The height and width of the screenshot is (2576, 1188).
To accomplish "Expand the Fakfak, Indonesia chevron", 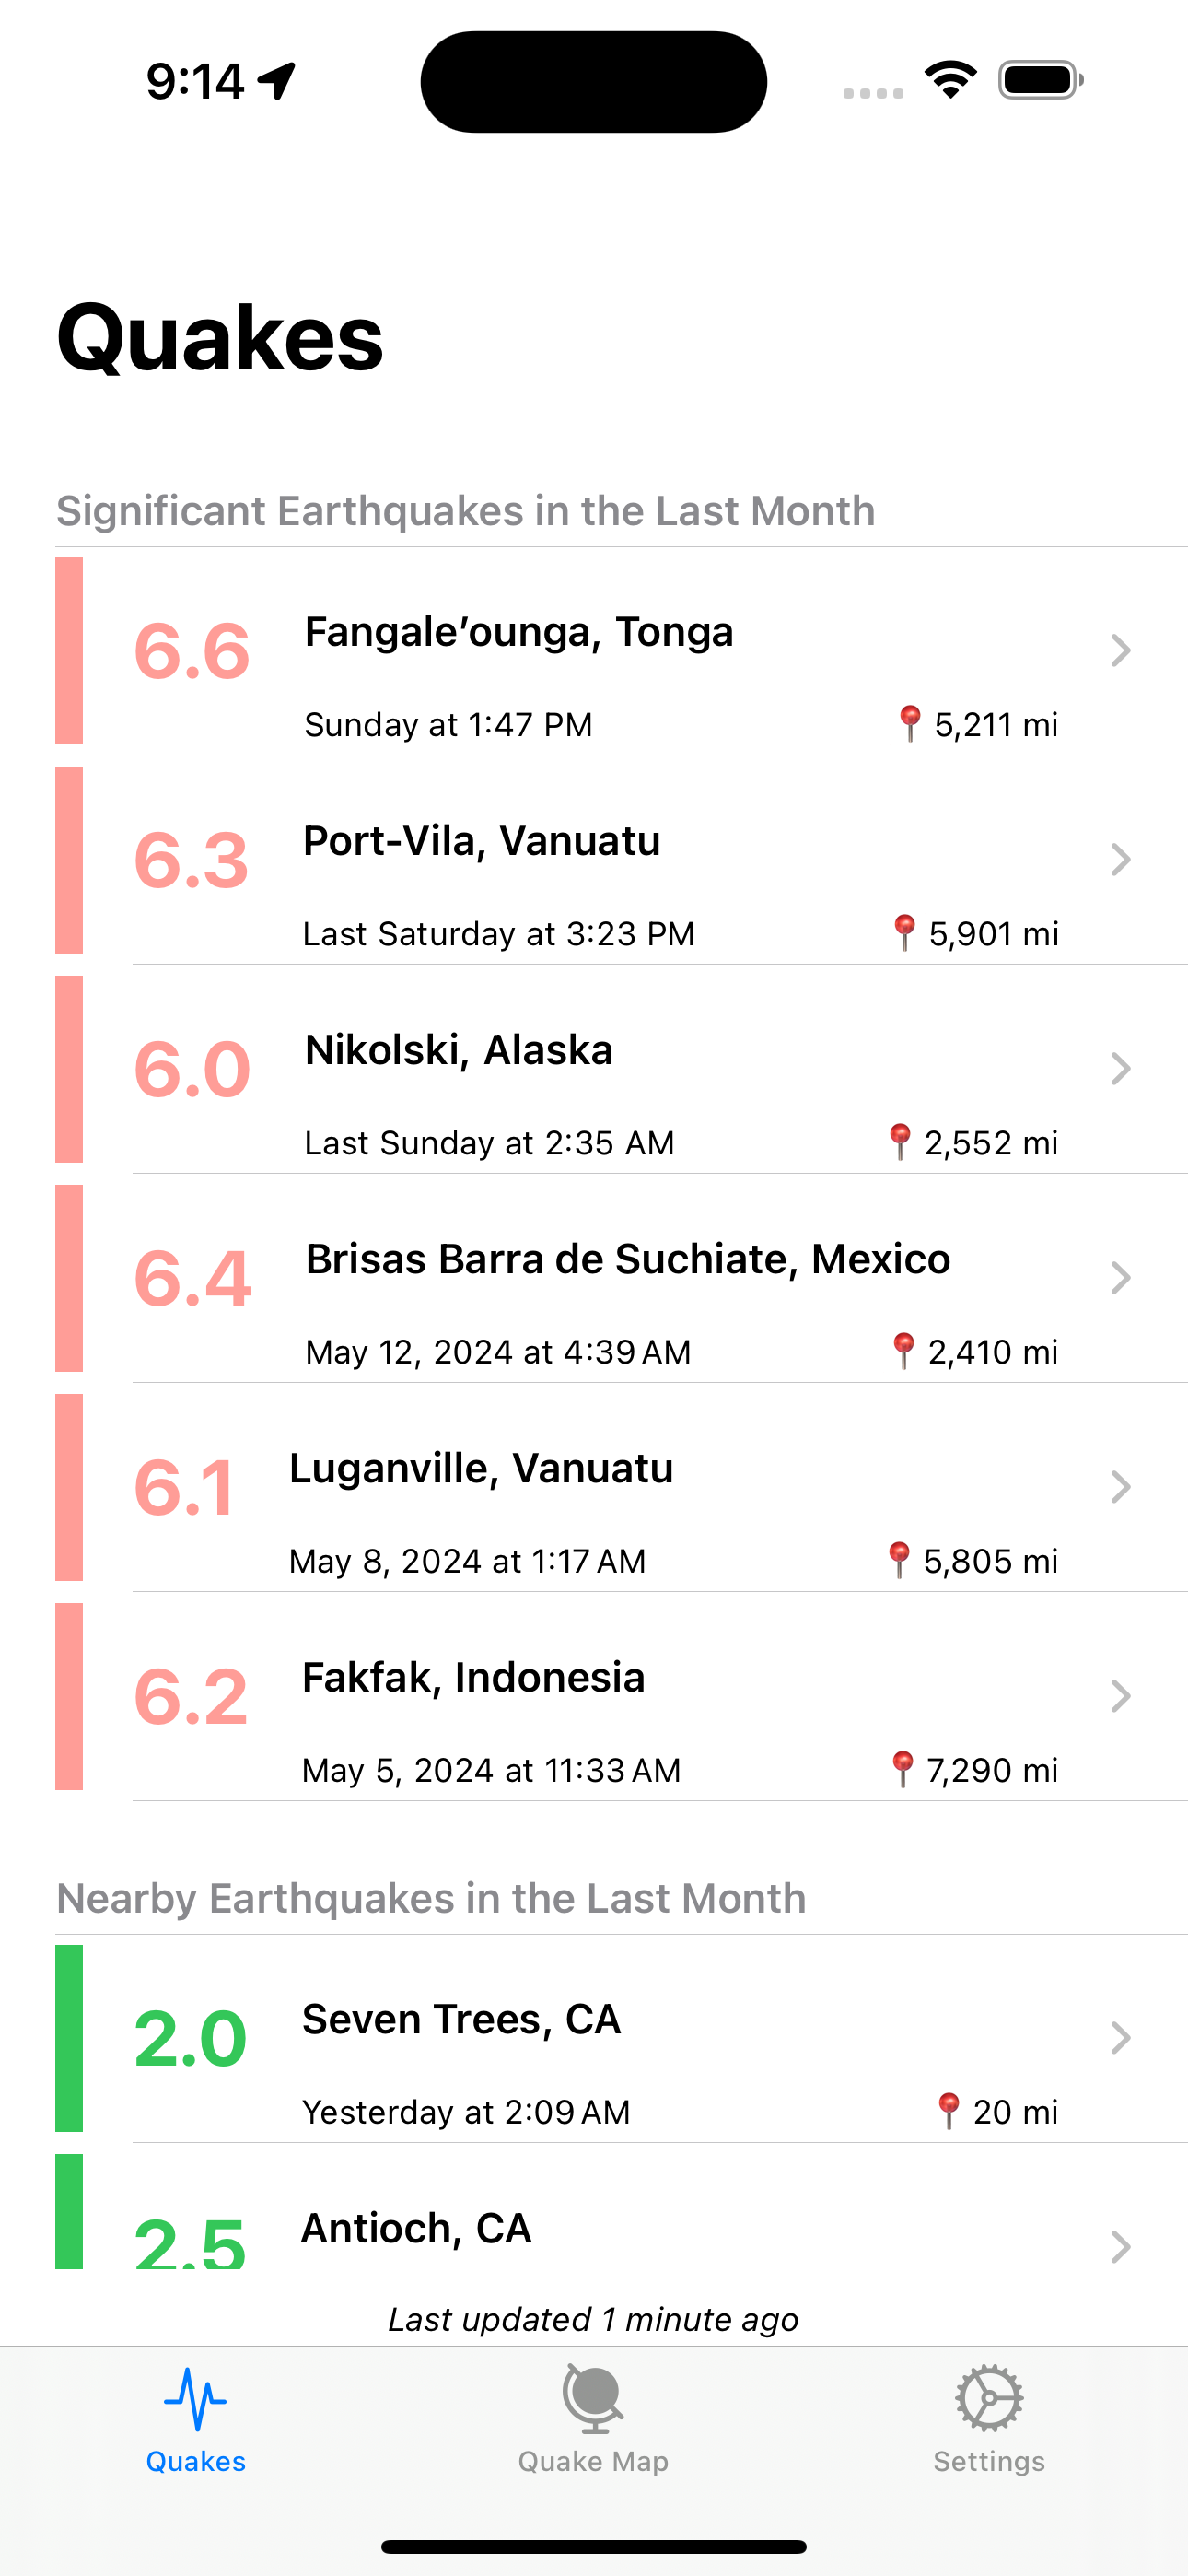I will 1120,1695.
